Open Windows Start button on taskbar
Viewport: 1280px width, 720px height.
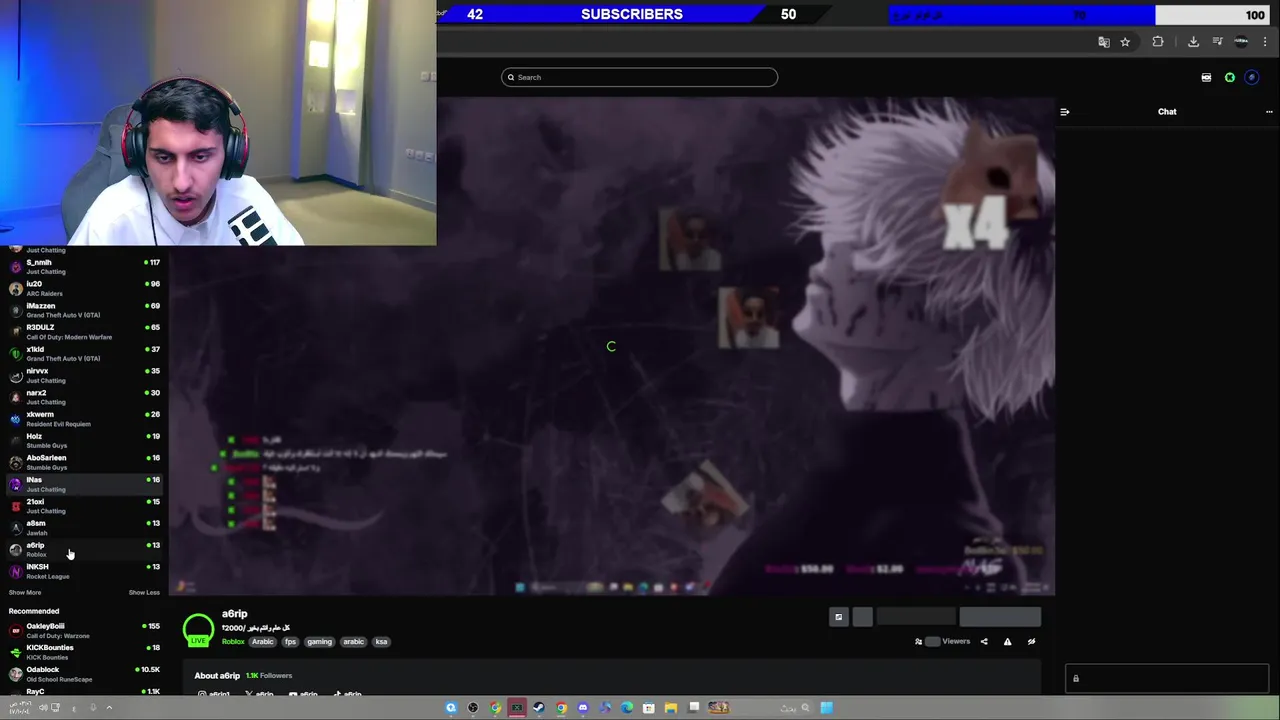[x=827, y=708]
